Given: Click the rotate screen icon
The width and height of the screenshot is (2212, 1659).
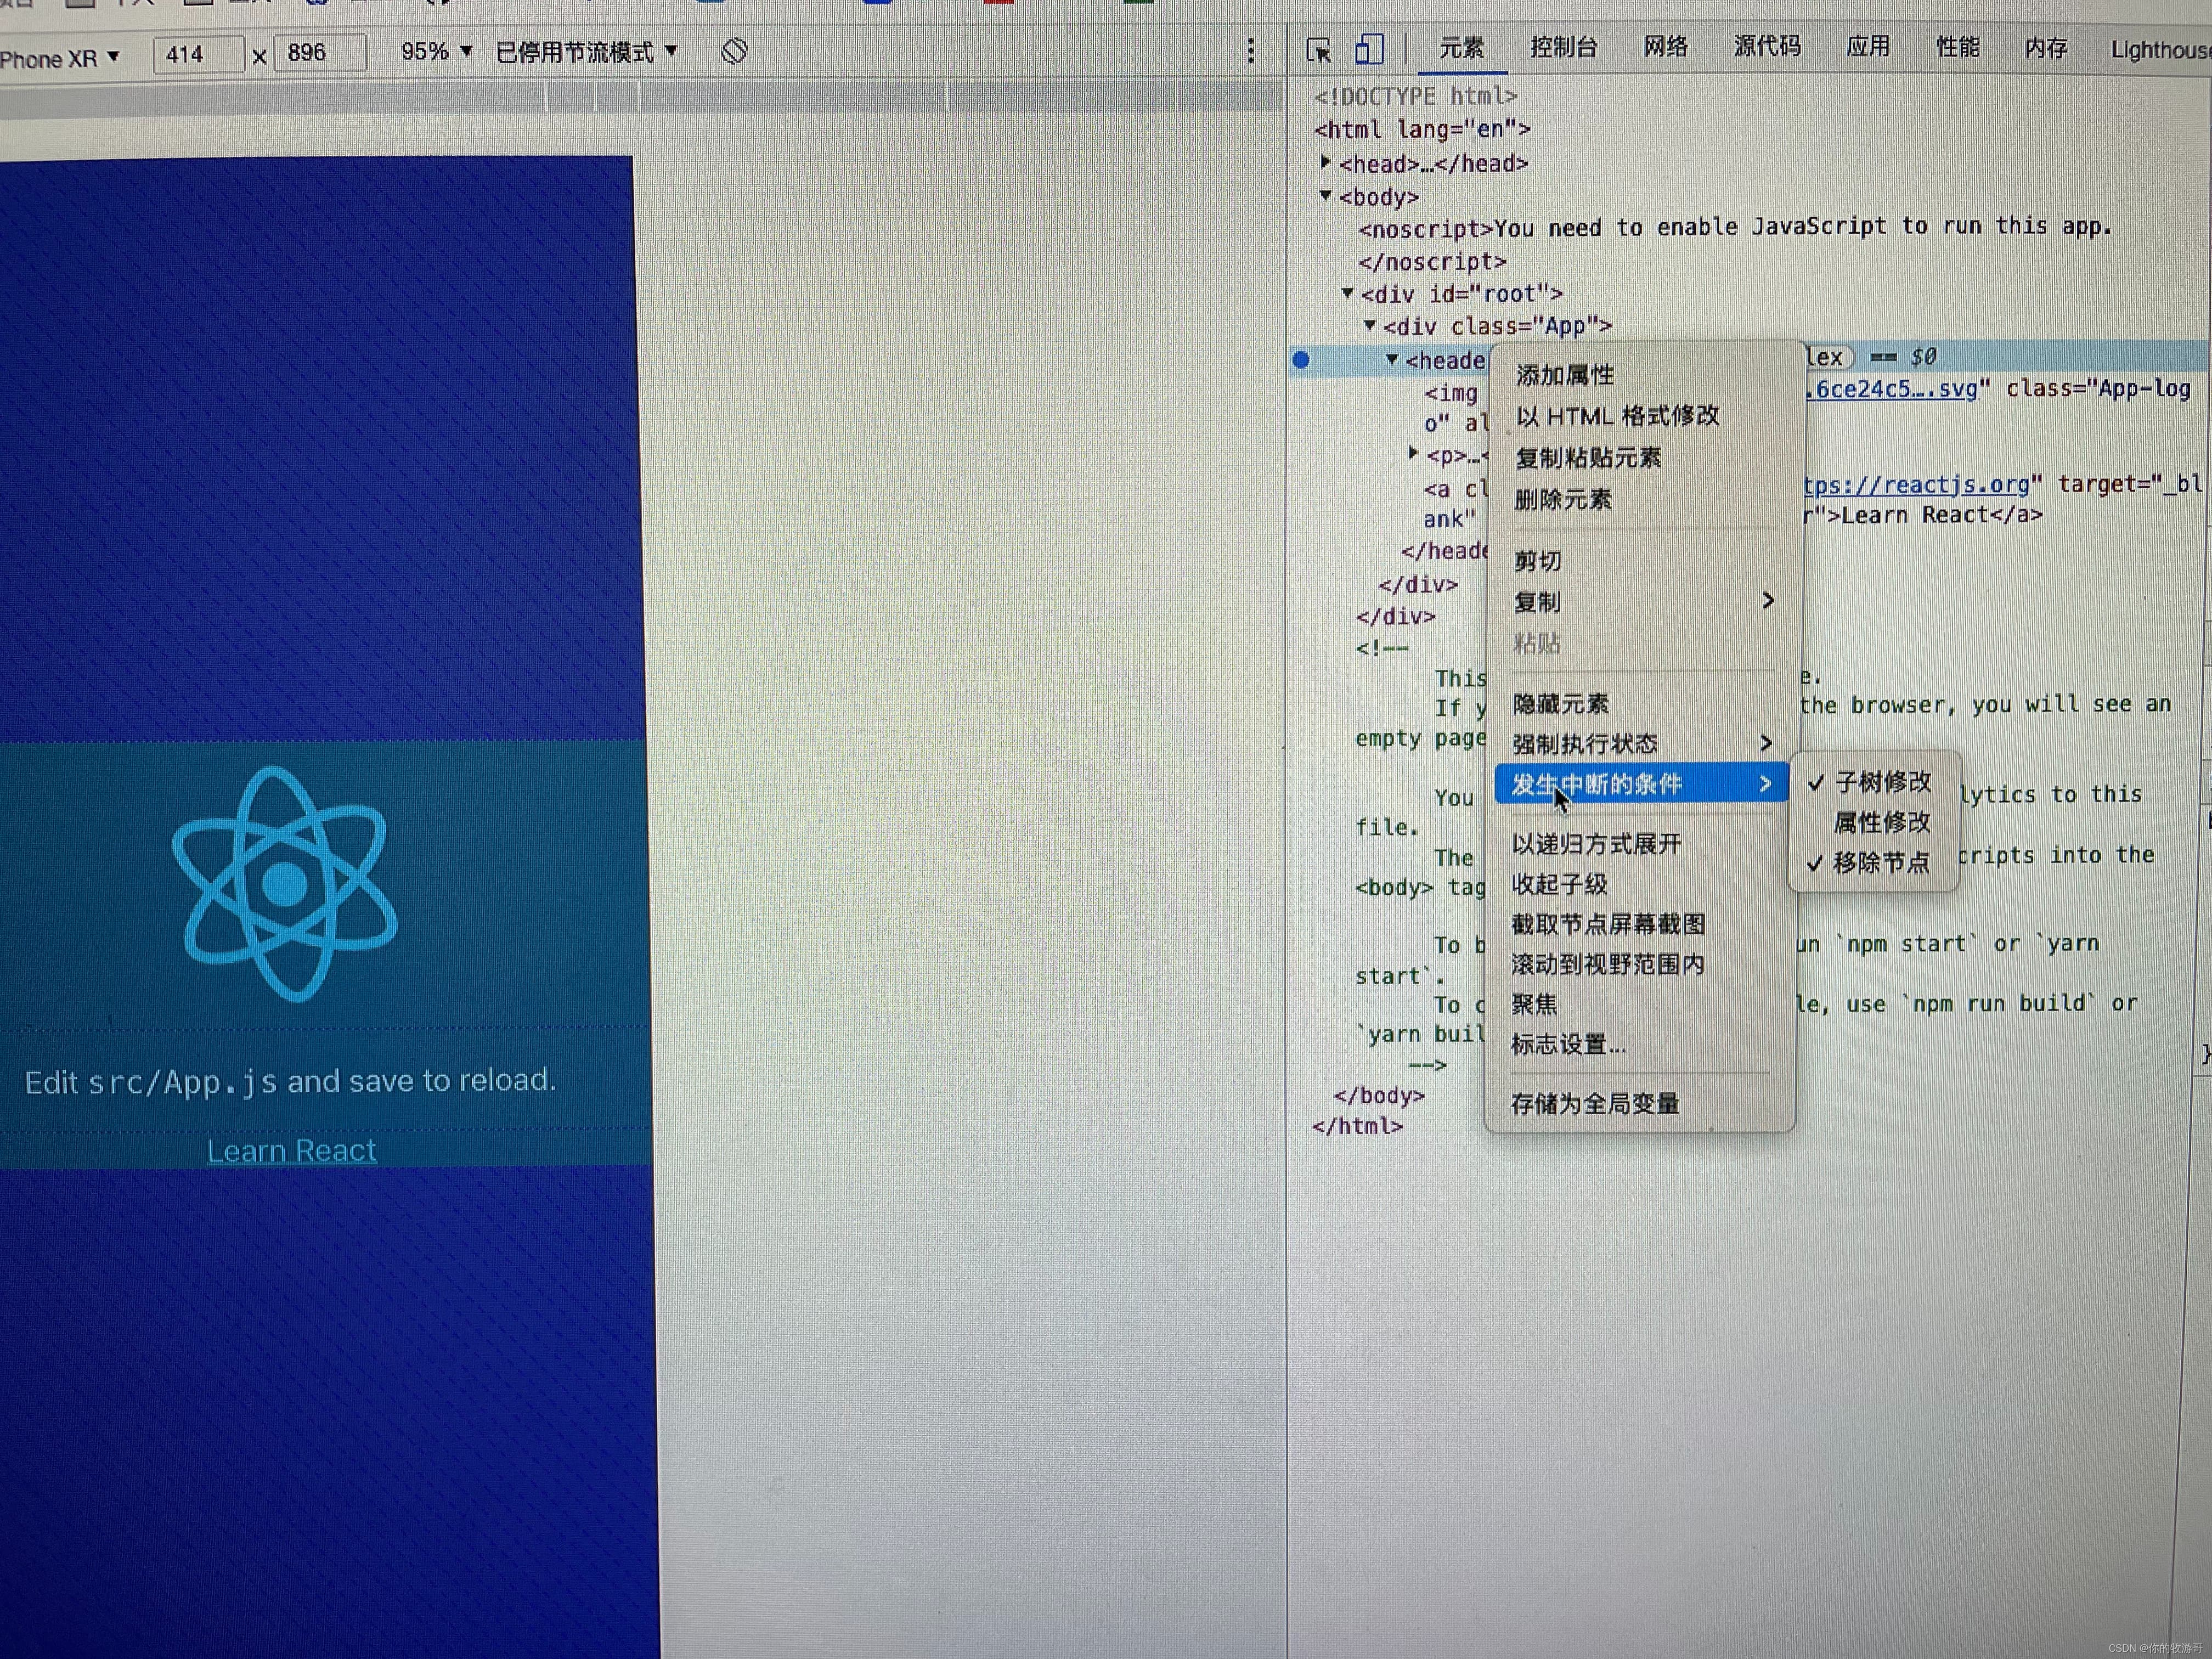Looking at the screenshot, I should click(x=734, y=51).
